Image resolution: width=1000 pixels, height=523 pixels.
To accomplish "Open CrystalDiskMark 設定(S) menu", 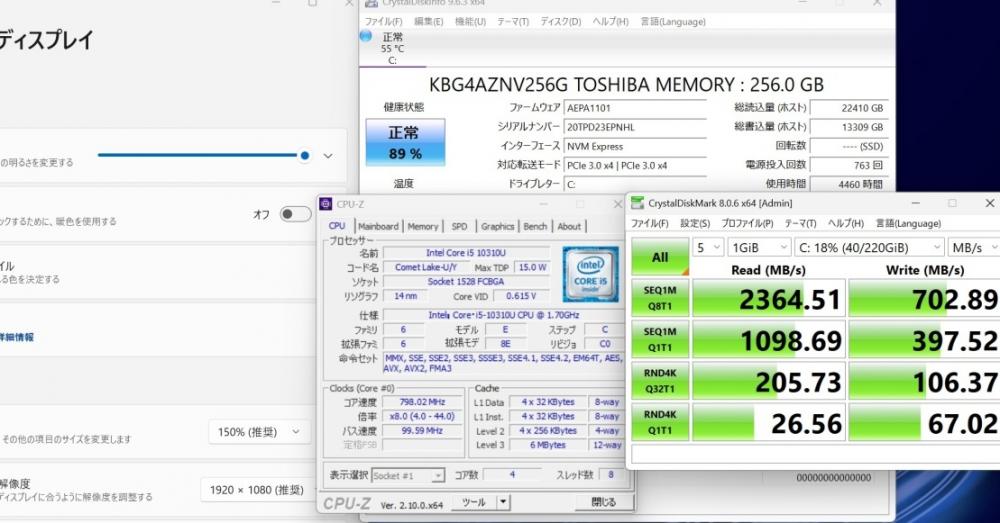I will [x=695, y=223].
